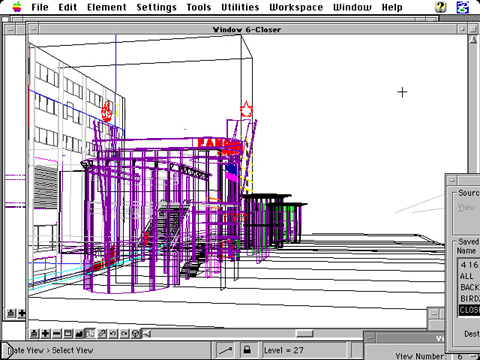
Task: Select the BACK saved view entry
Action: [469, 287]
